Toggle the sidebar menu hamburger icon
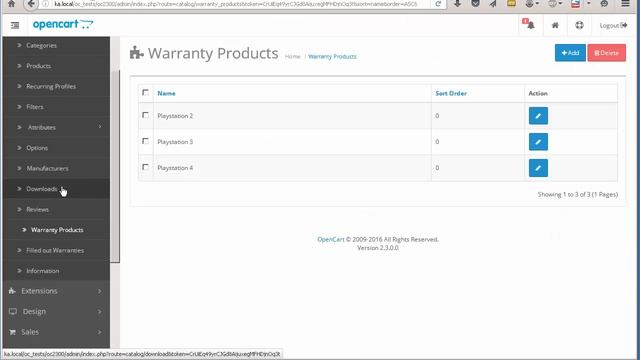640x360 pixels. pos(15,25)
